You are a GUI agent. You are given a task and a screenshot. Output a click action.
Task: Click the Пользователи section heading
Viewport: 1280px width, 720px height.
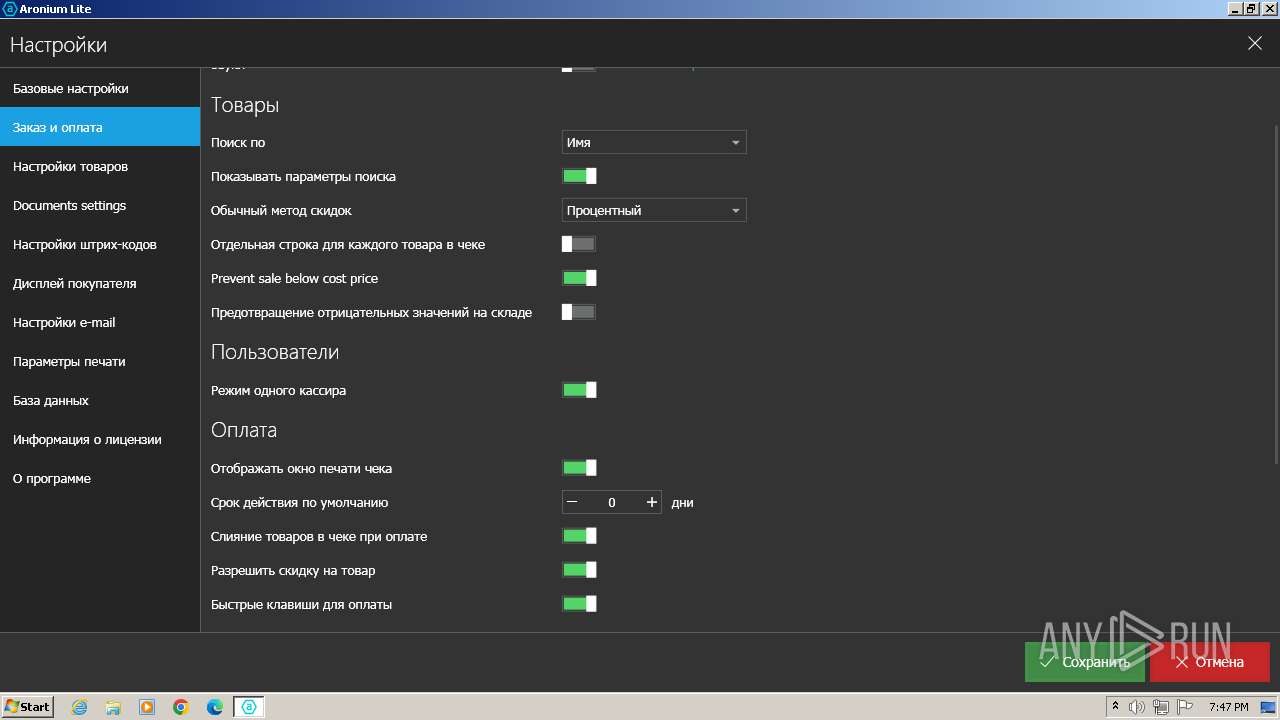[x=275, y=352]
